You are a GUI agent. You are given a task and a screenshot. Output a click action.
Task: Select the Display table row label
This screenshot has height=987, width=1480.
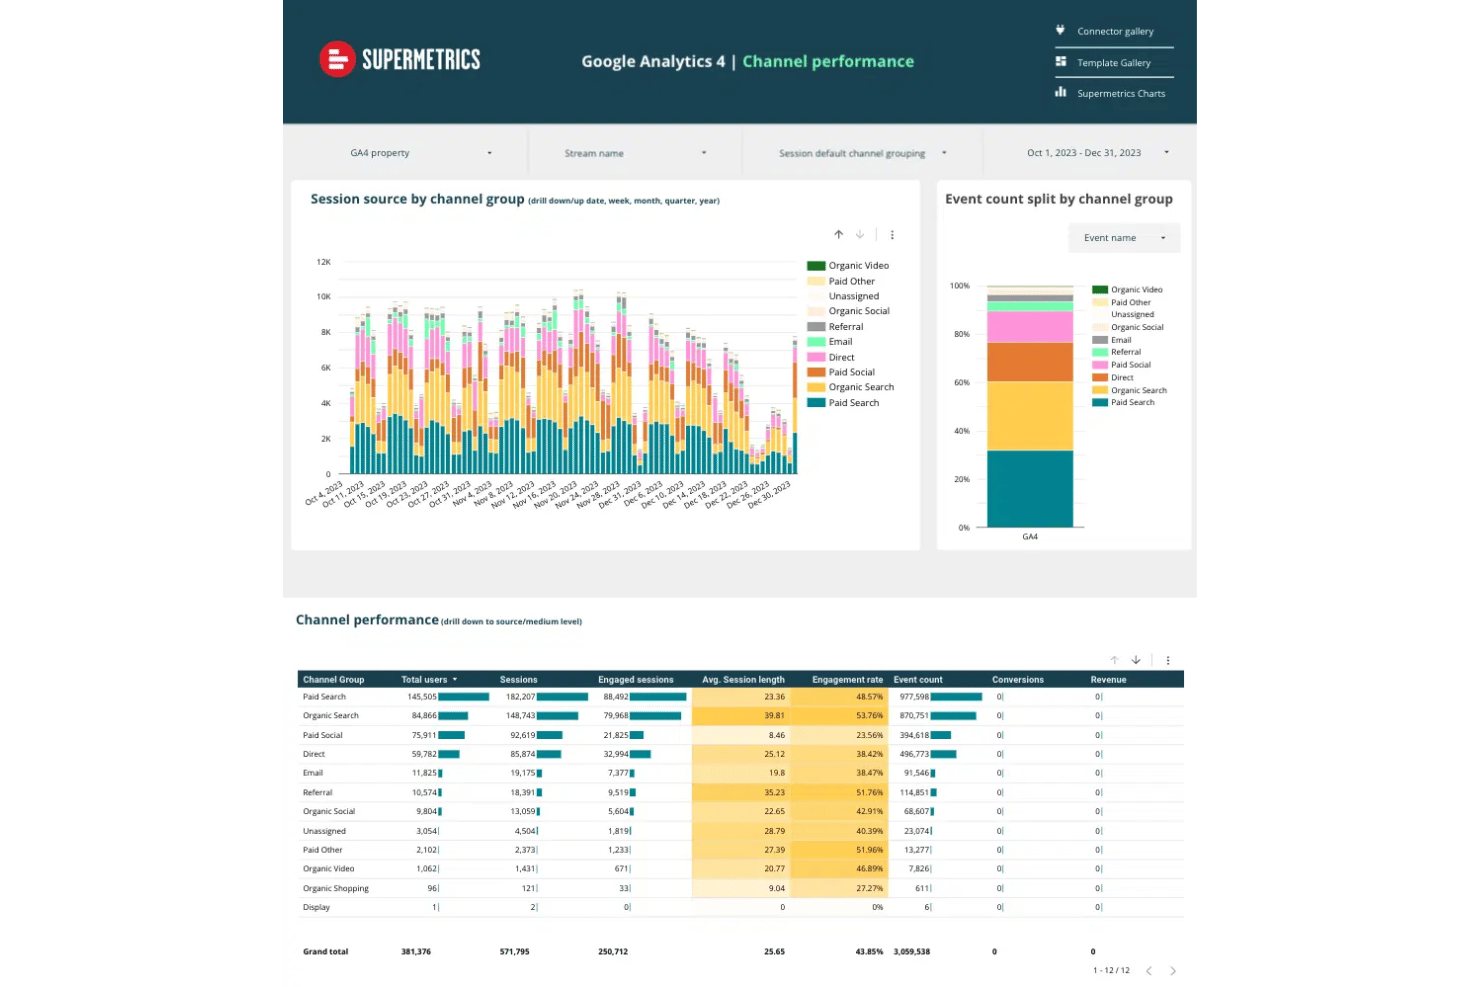tap(316, 907)
